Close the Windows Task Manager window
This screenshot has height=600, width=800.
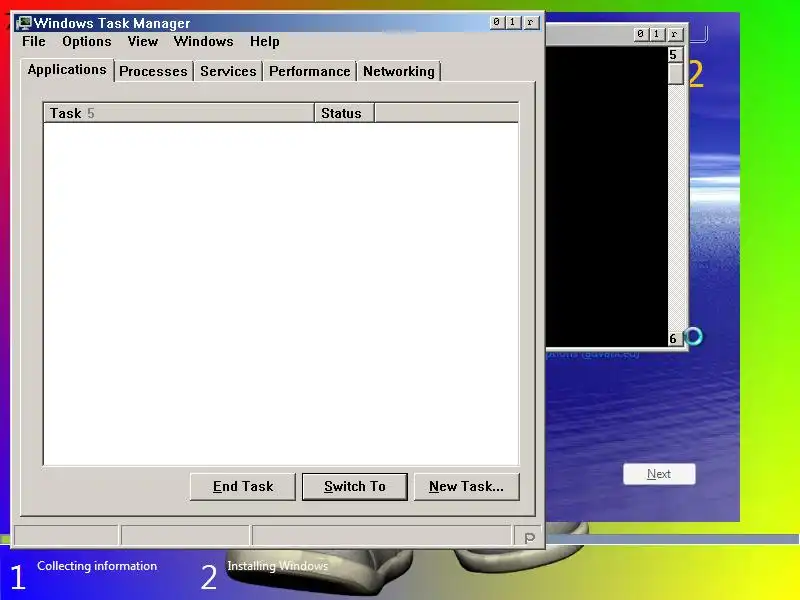[531, 22]
